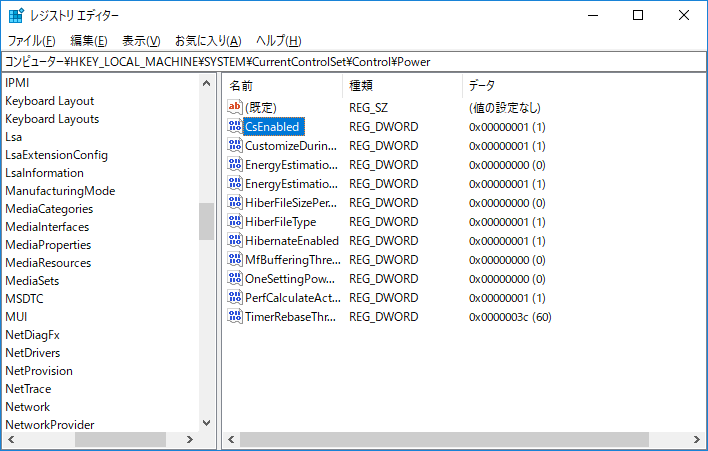Viewport: 708px width, 451px height.
Task: Select the Network key
Action: pyautogui.click(x=28, y=407)
